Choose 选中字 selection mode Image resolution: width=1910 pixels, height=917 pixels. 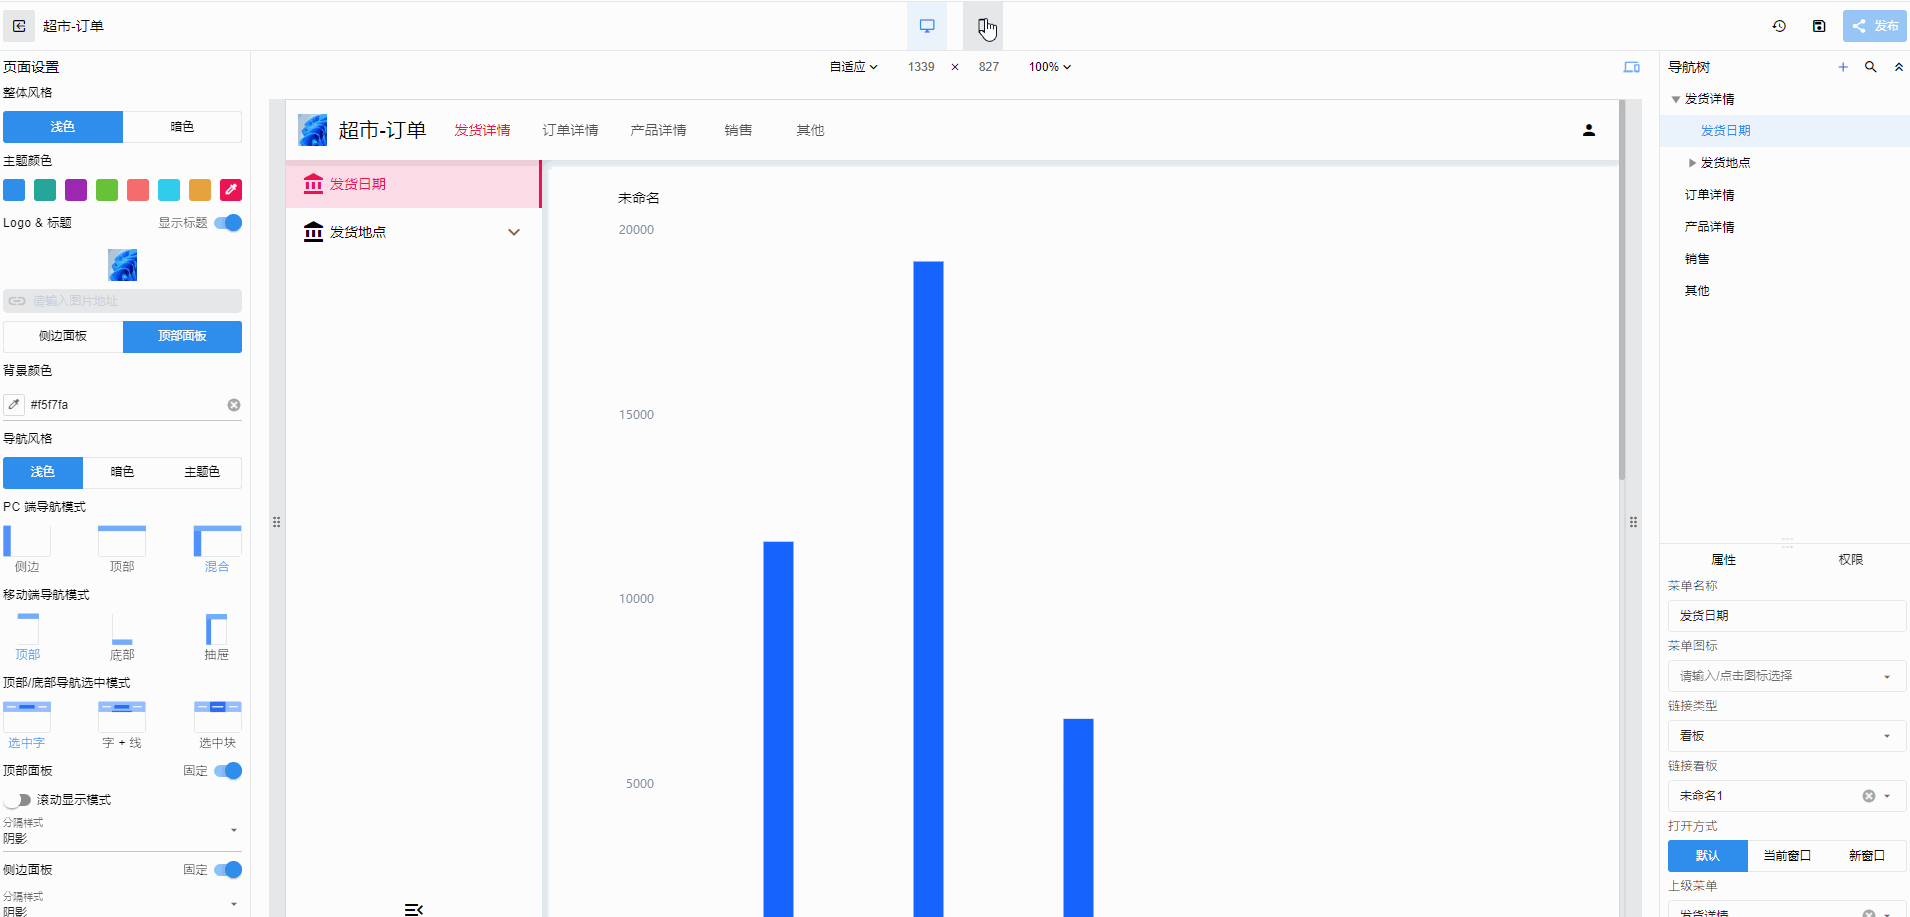pos(27,725)
